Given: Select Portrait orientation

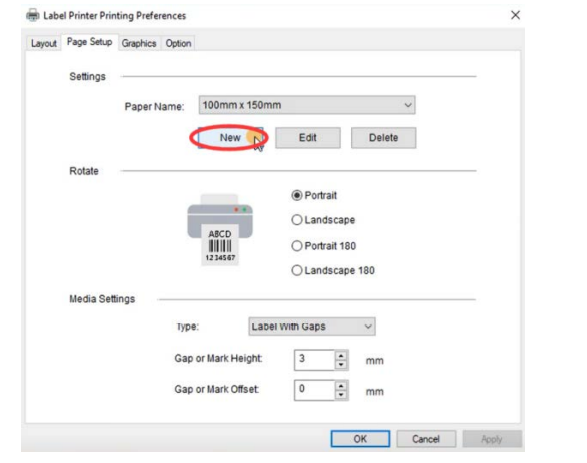Looking at the screenshot, I should pos(314,195).
